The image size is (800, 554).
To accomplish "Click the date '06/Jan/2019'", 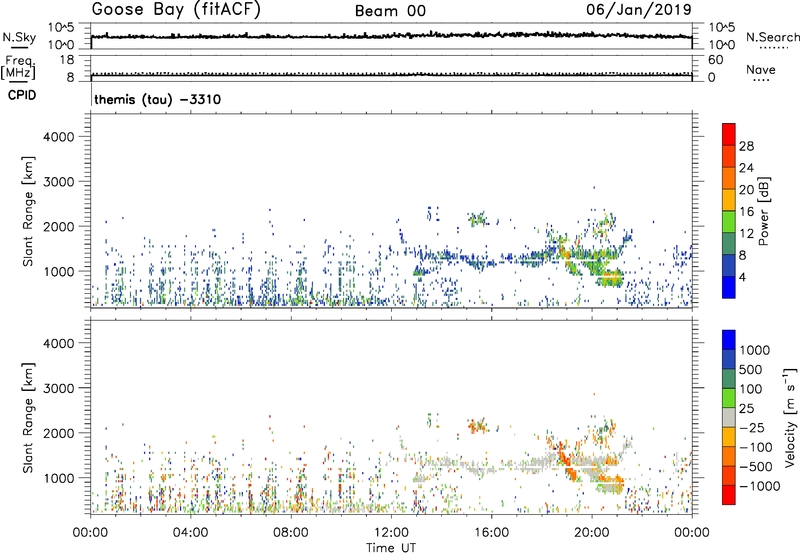I will [639, 10].
